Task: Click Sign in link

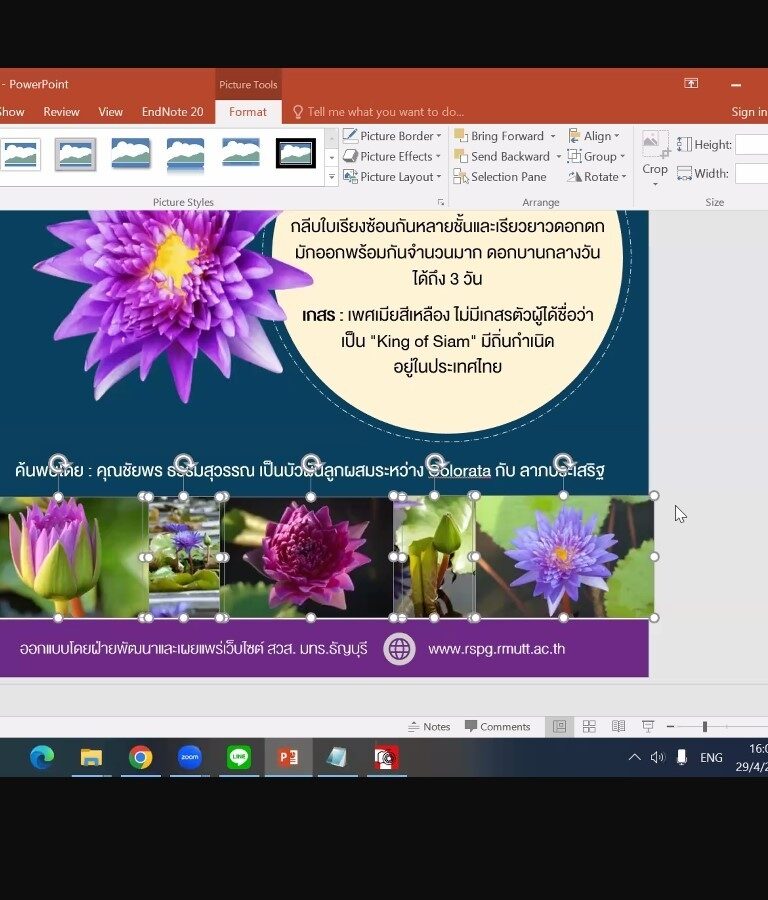Action: 749,112
